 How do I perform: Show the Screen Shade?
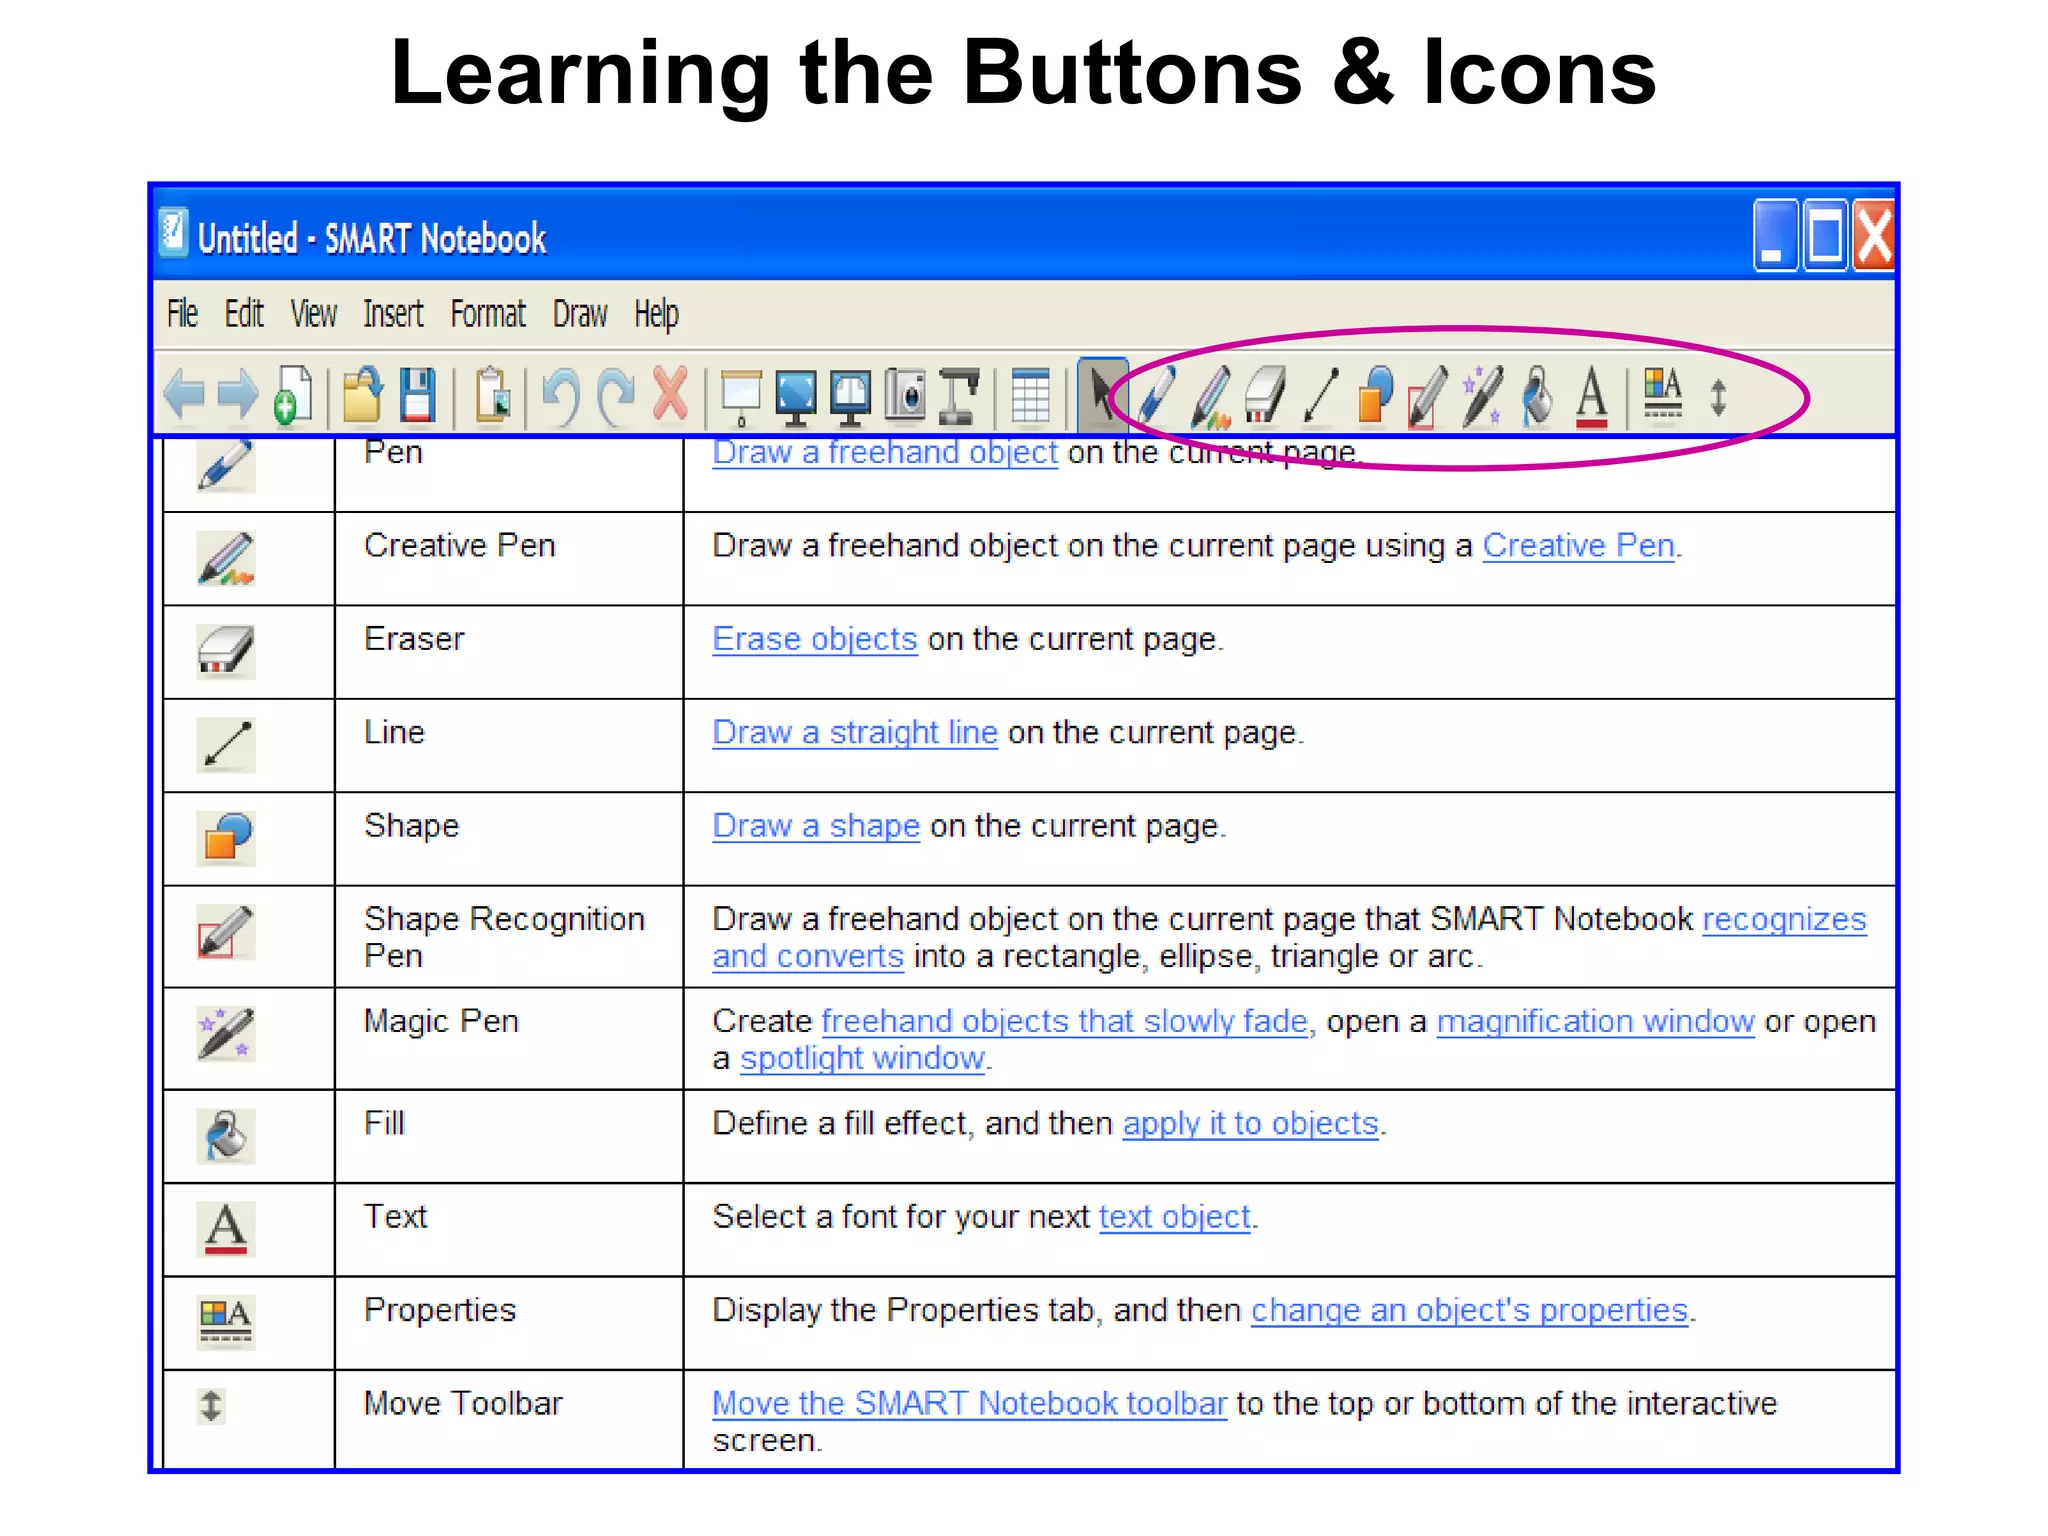tap(741, 397)
